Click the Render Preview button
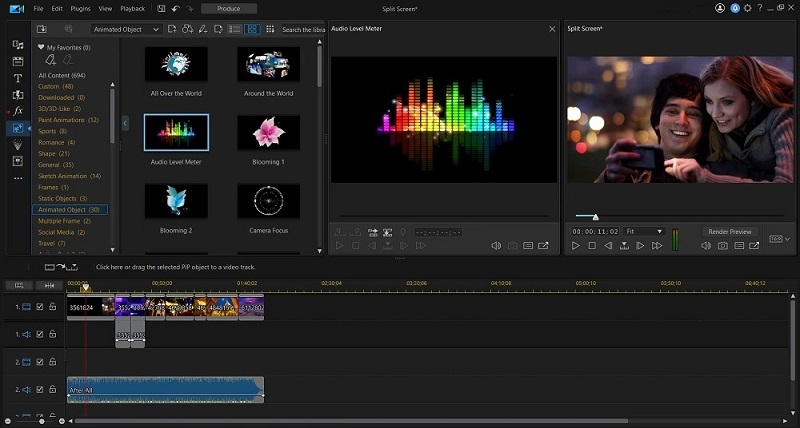Image resolution: width=800 pixels, height=428 pixels. tap(728, 231)
